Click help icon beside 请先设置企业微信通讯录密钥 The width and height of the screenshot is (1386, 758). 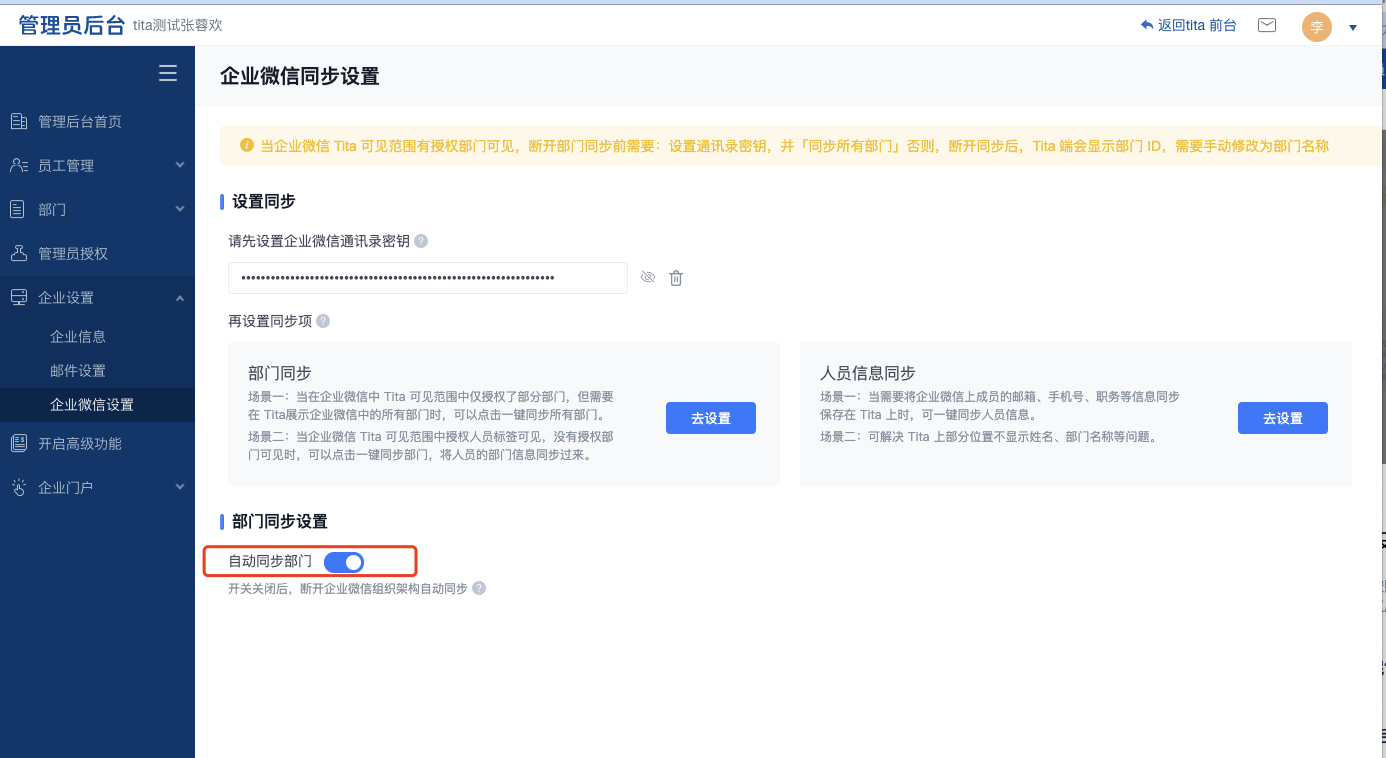(x=421, y=241)
